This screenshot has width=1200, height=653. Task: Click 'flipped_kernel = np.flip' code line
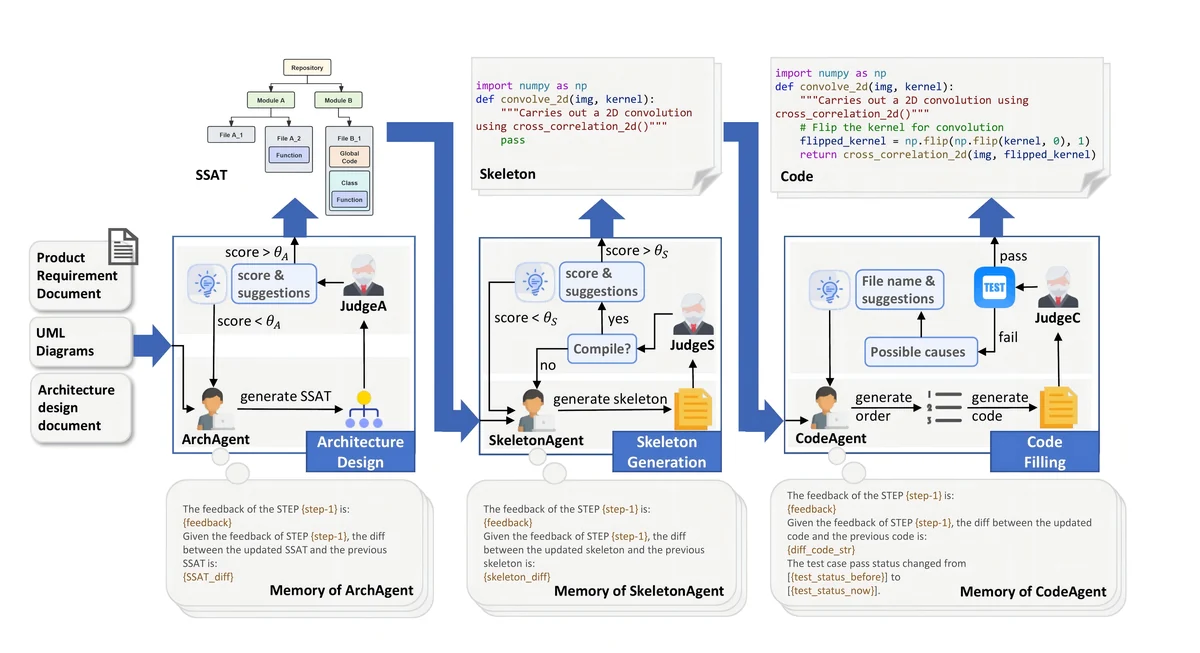(944, 141)
